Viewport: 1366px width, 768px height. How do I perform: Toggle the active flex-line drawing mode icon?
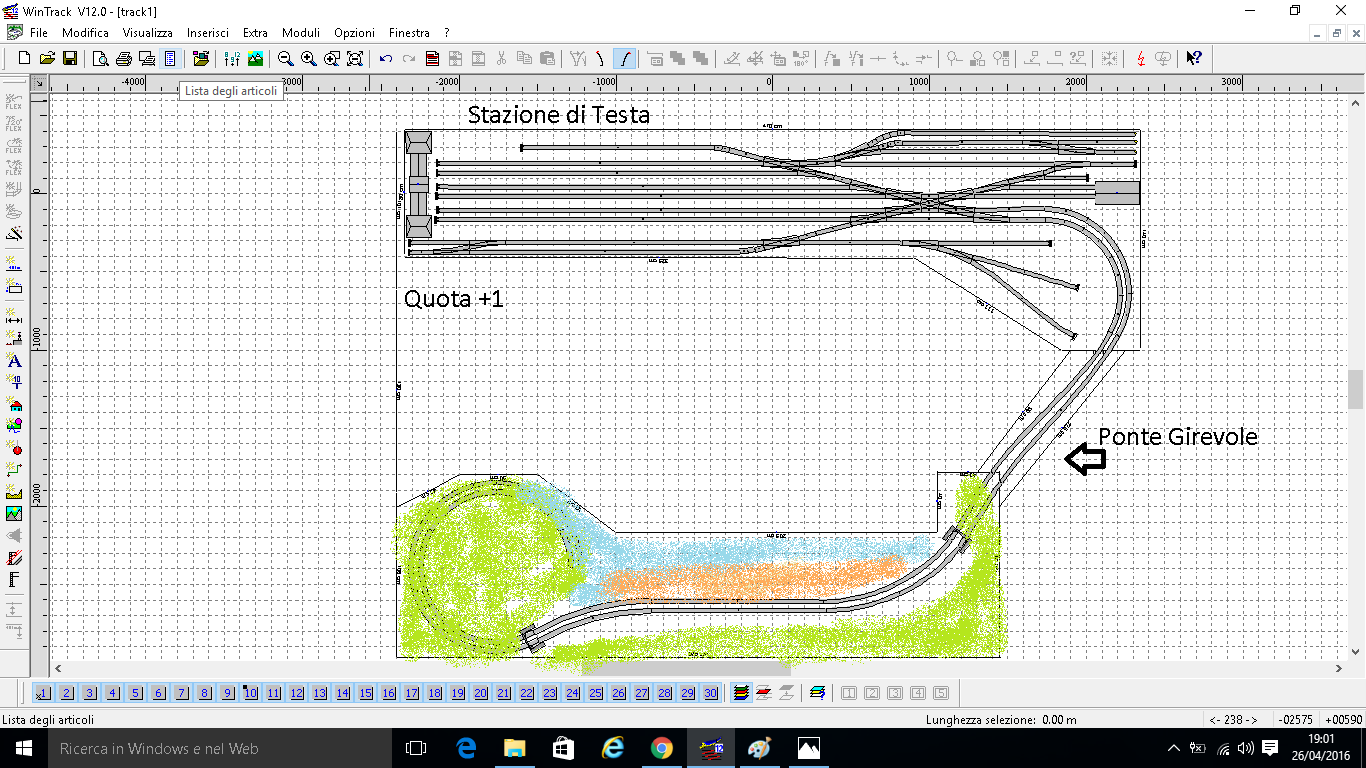625,58
